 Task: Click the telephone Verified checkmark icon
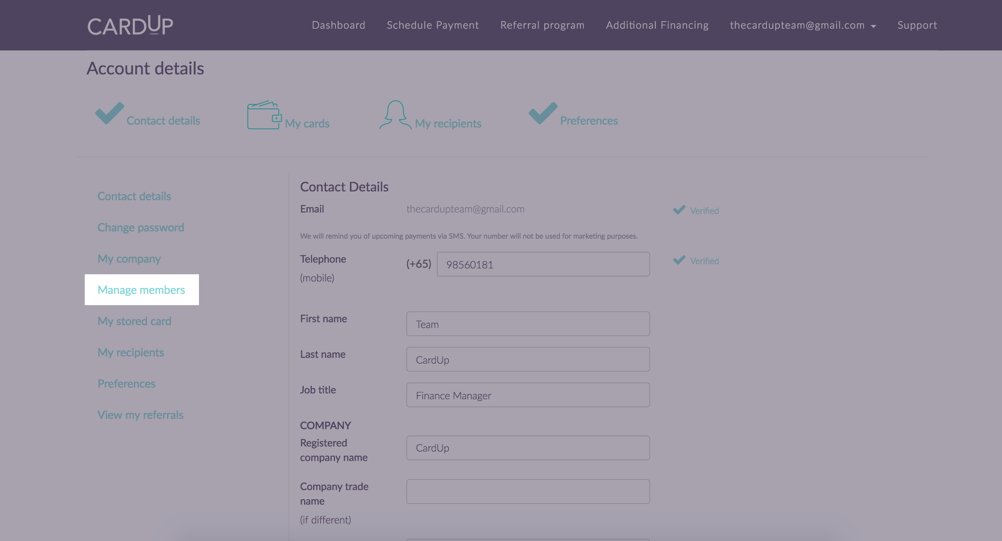tap(679, 260)
